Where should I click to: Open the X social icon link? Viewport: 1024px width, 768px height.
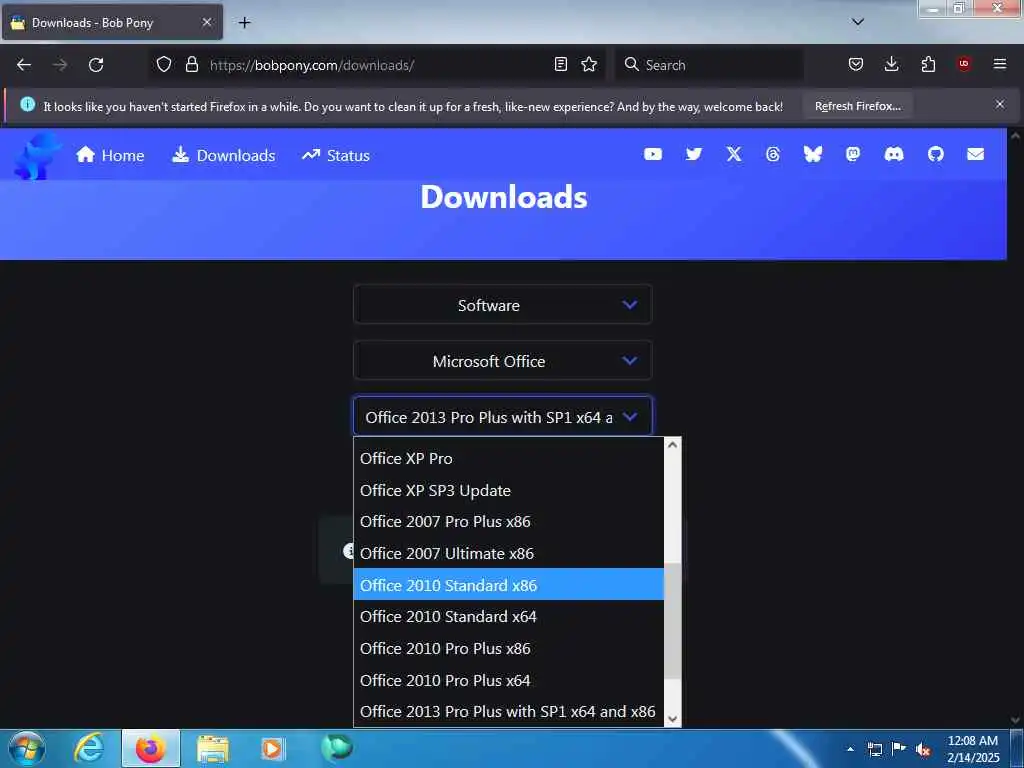[x=734, y=154]
